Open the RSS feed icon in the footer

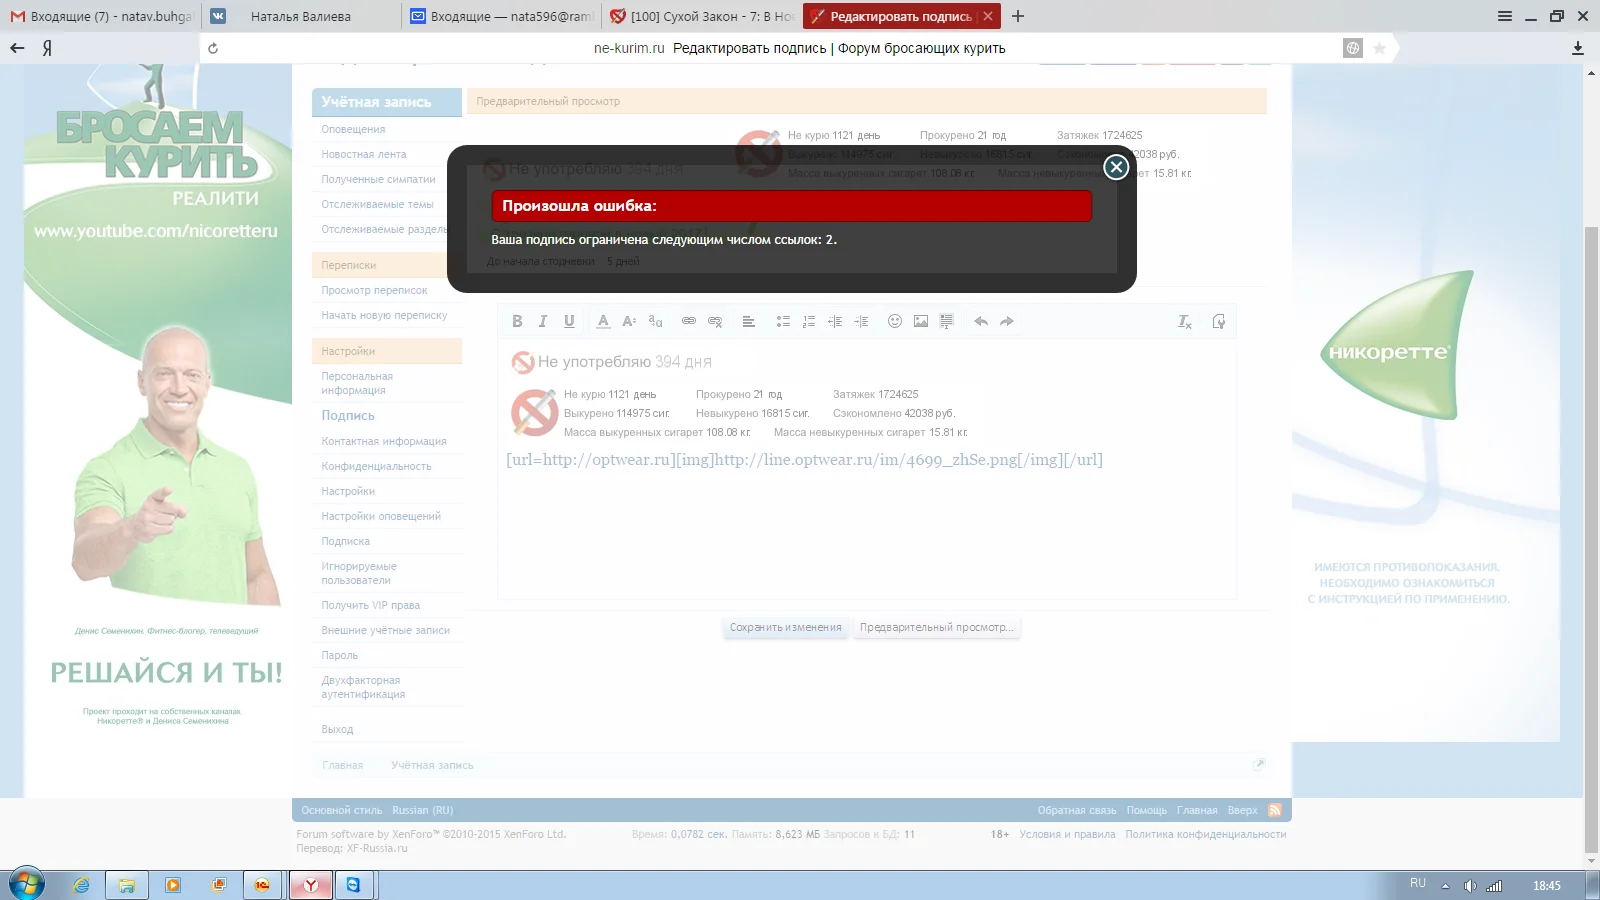pyautogui.click(x=1275, y=810)
